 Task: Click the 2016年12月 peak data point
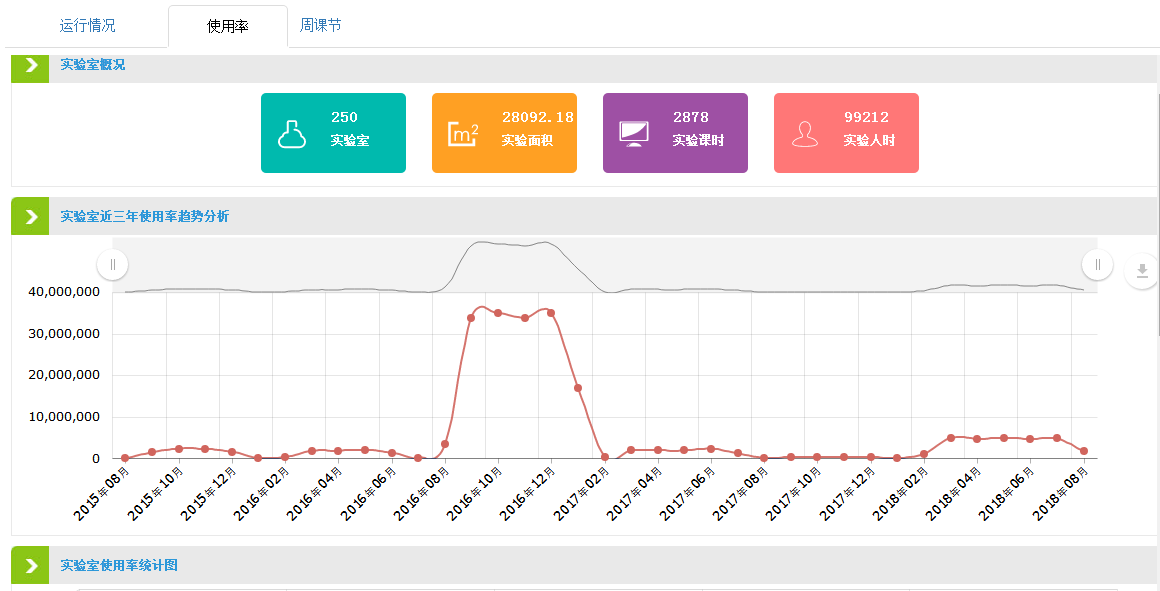click(551, 313)
